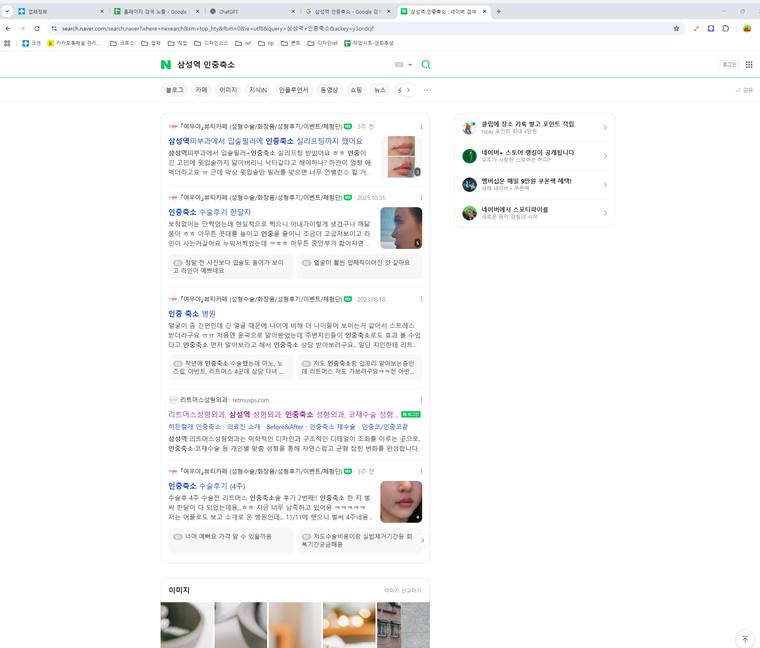Click the magnifier search button

click(x=426, y=64)
